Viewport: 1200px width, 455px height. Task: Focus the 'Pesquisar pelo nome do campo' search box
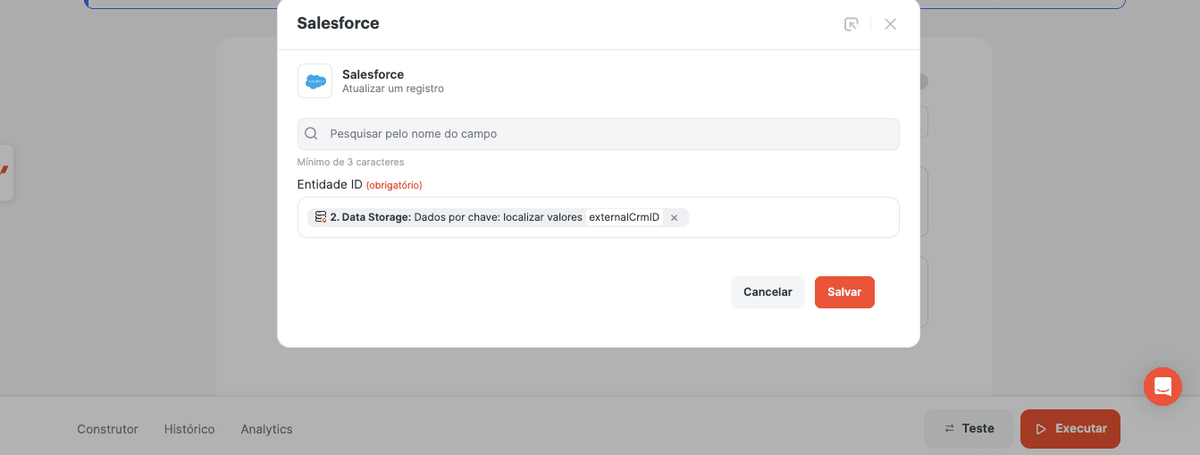click(598, 134)
